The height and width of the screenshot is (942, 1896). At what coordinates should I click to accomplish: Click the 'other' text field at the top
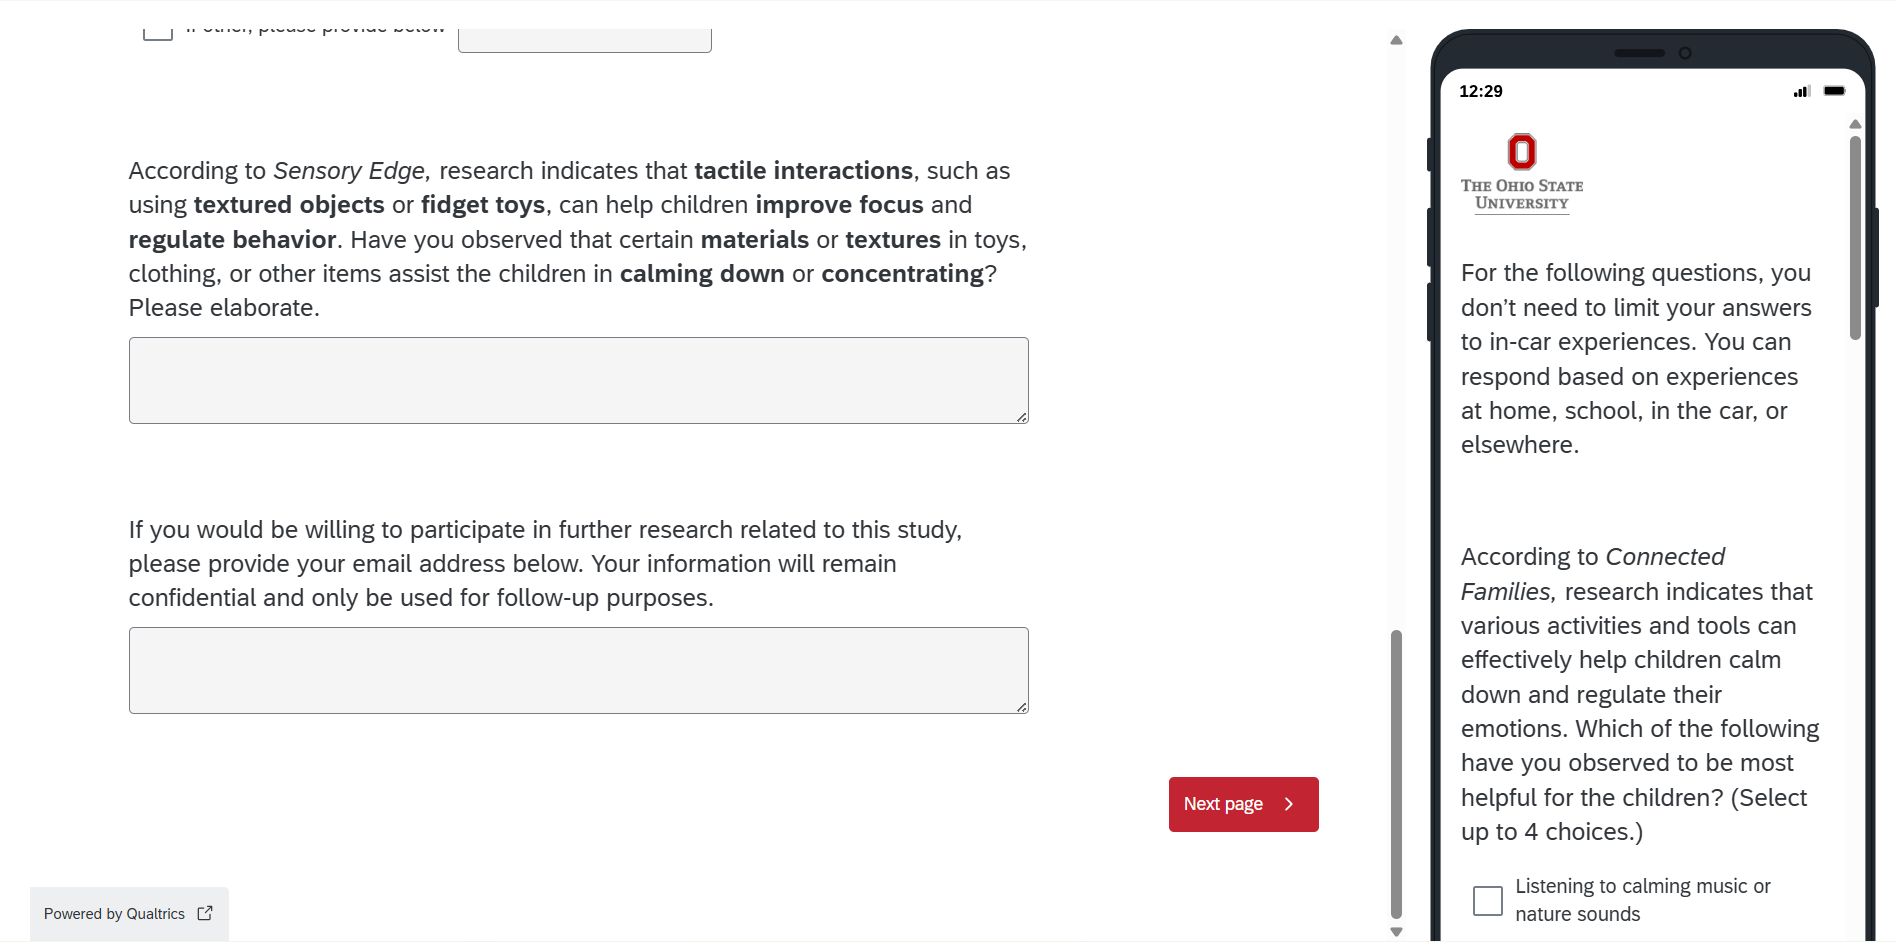pos(584,40)
